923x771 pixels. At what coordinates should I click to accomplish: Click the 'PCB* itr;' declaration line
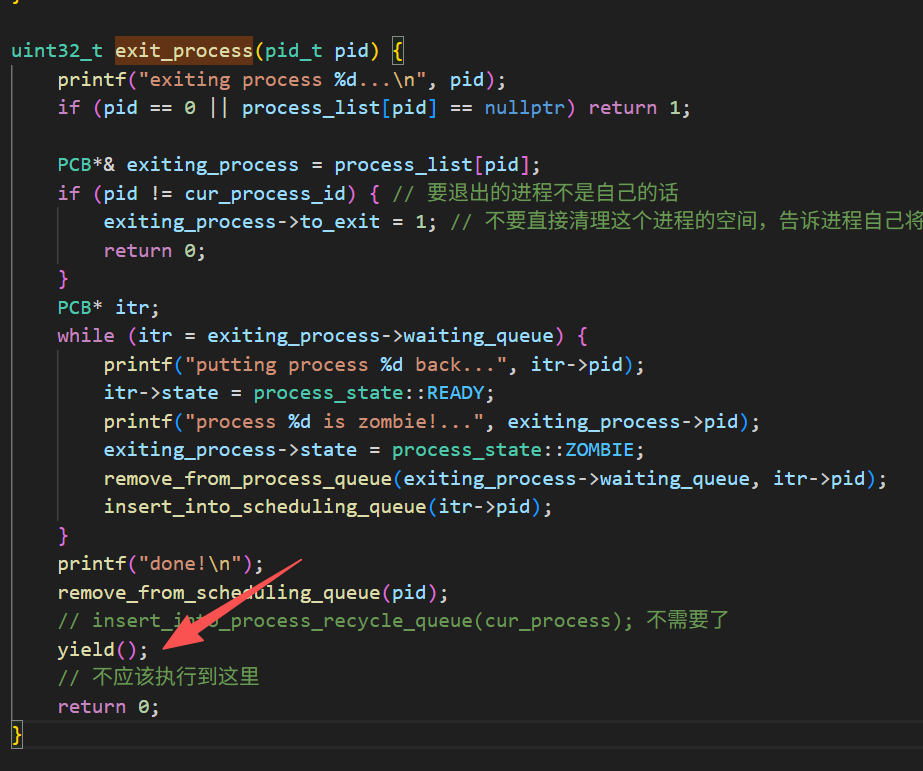point(108,307)
